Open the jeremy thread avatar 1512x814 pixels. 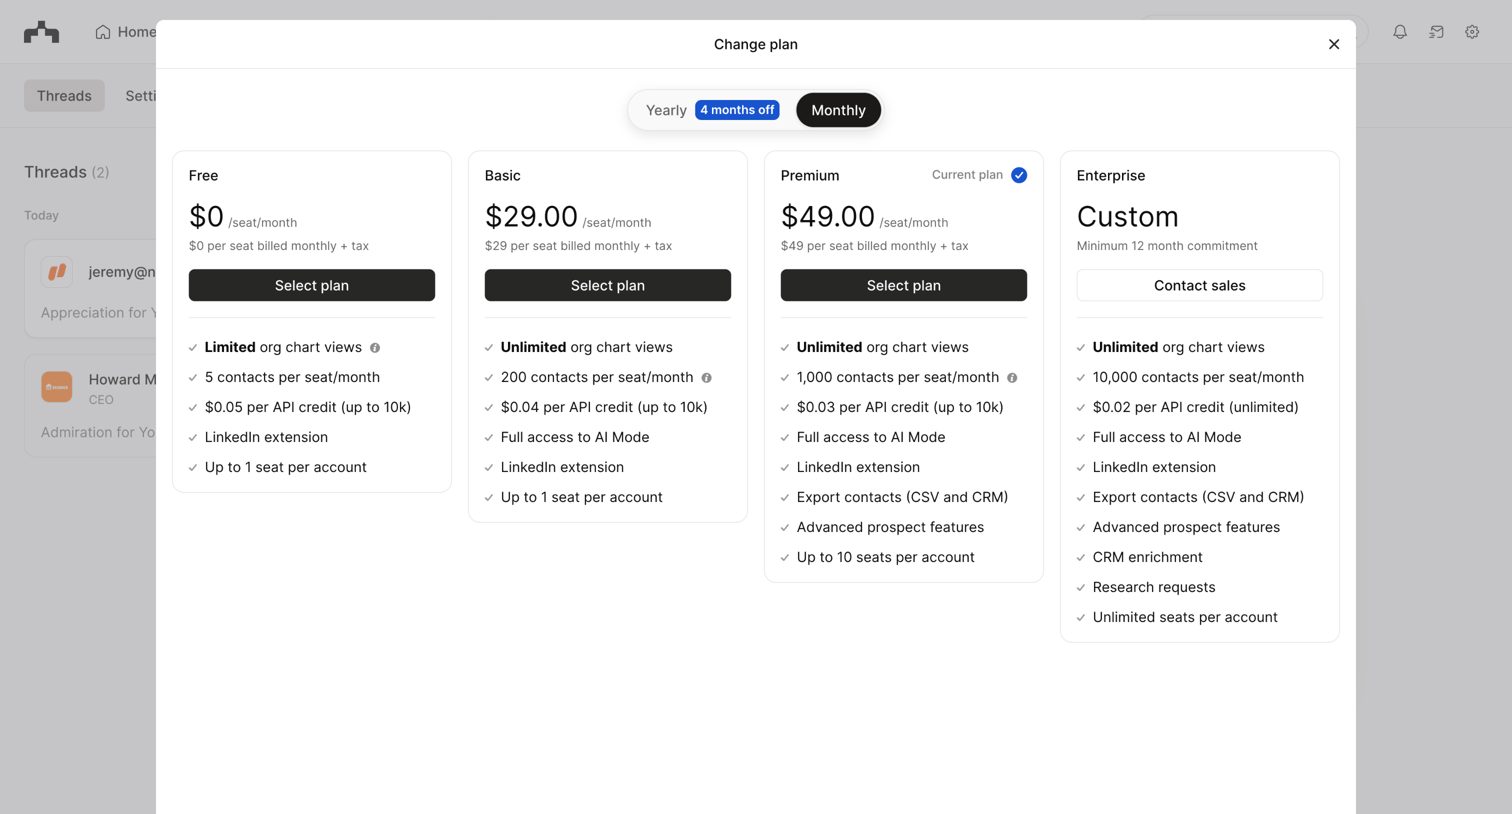(x=57, y=271)
